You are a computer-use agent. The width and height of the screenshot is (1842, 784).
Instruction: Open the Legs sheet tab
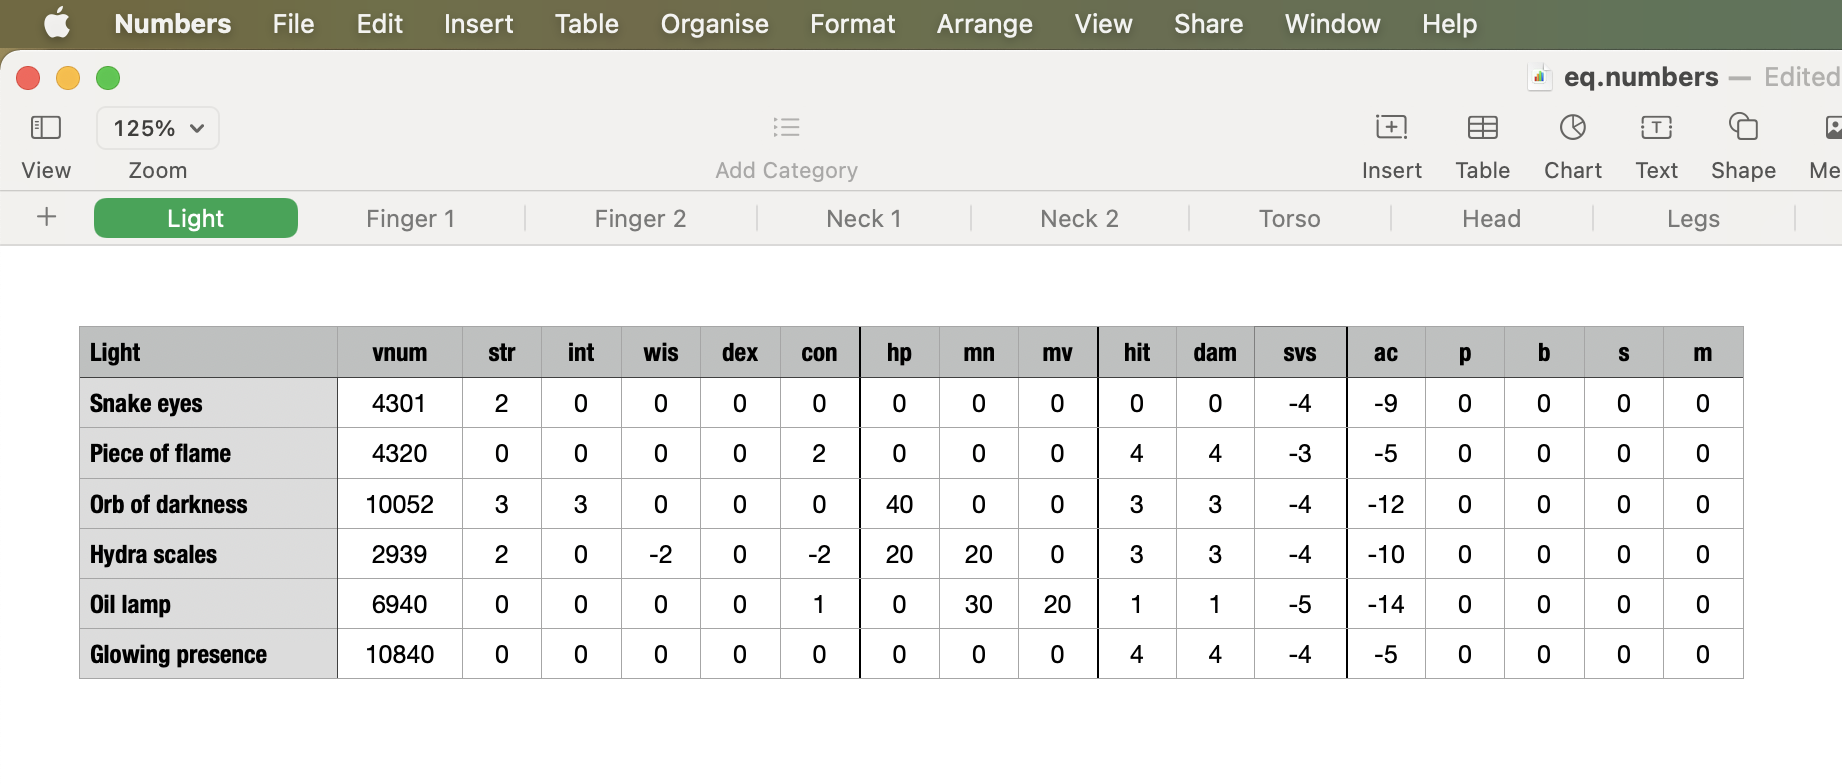[x=1693, y=219]
